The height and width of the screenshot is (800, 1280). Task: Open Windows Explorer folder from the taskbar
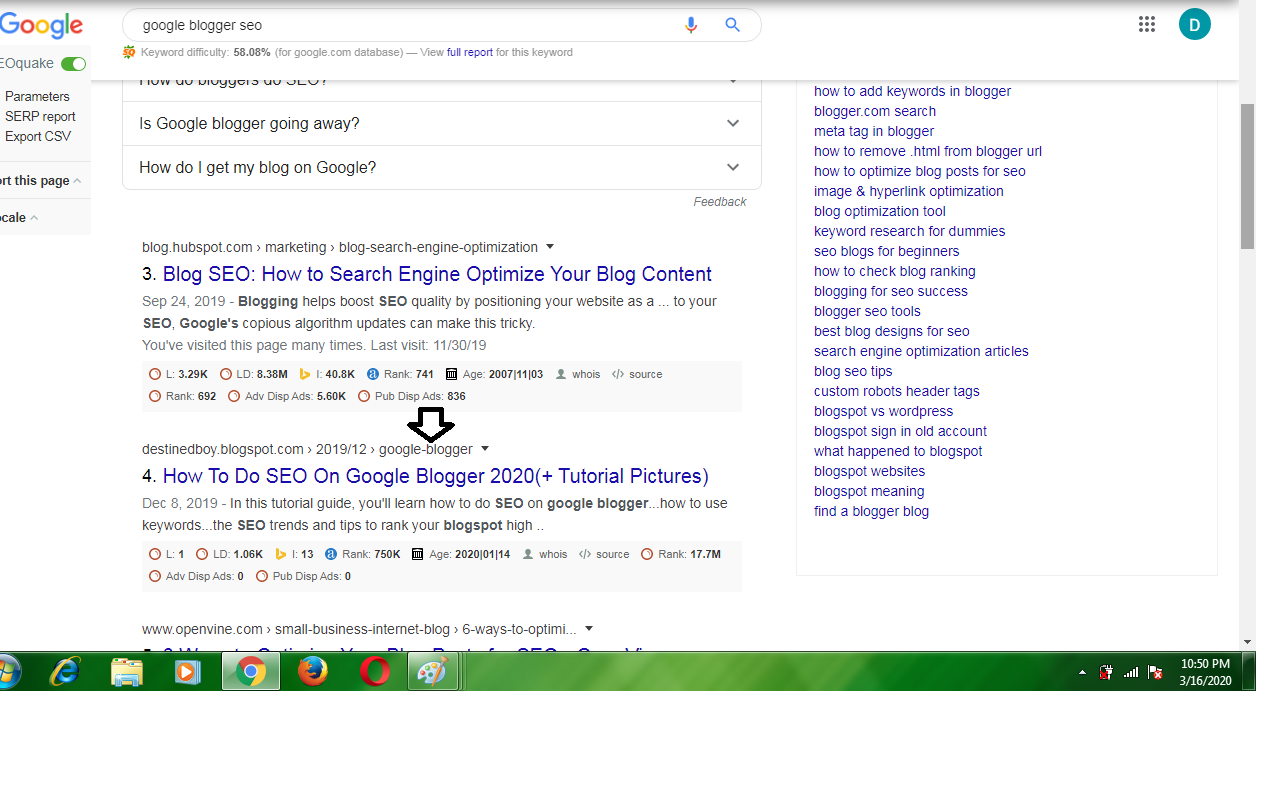[127, 672]
